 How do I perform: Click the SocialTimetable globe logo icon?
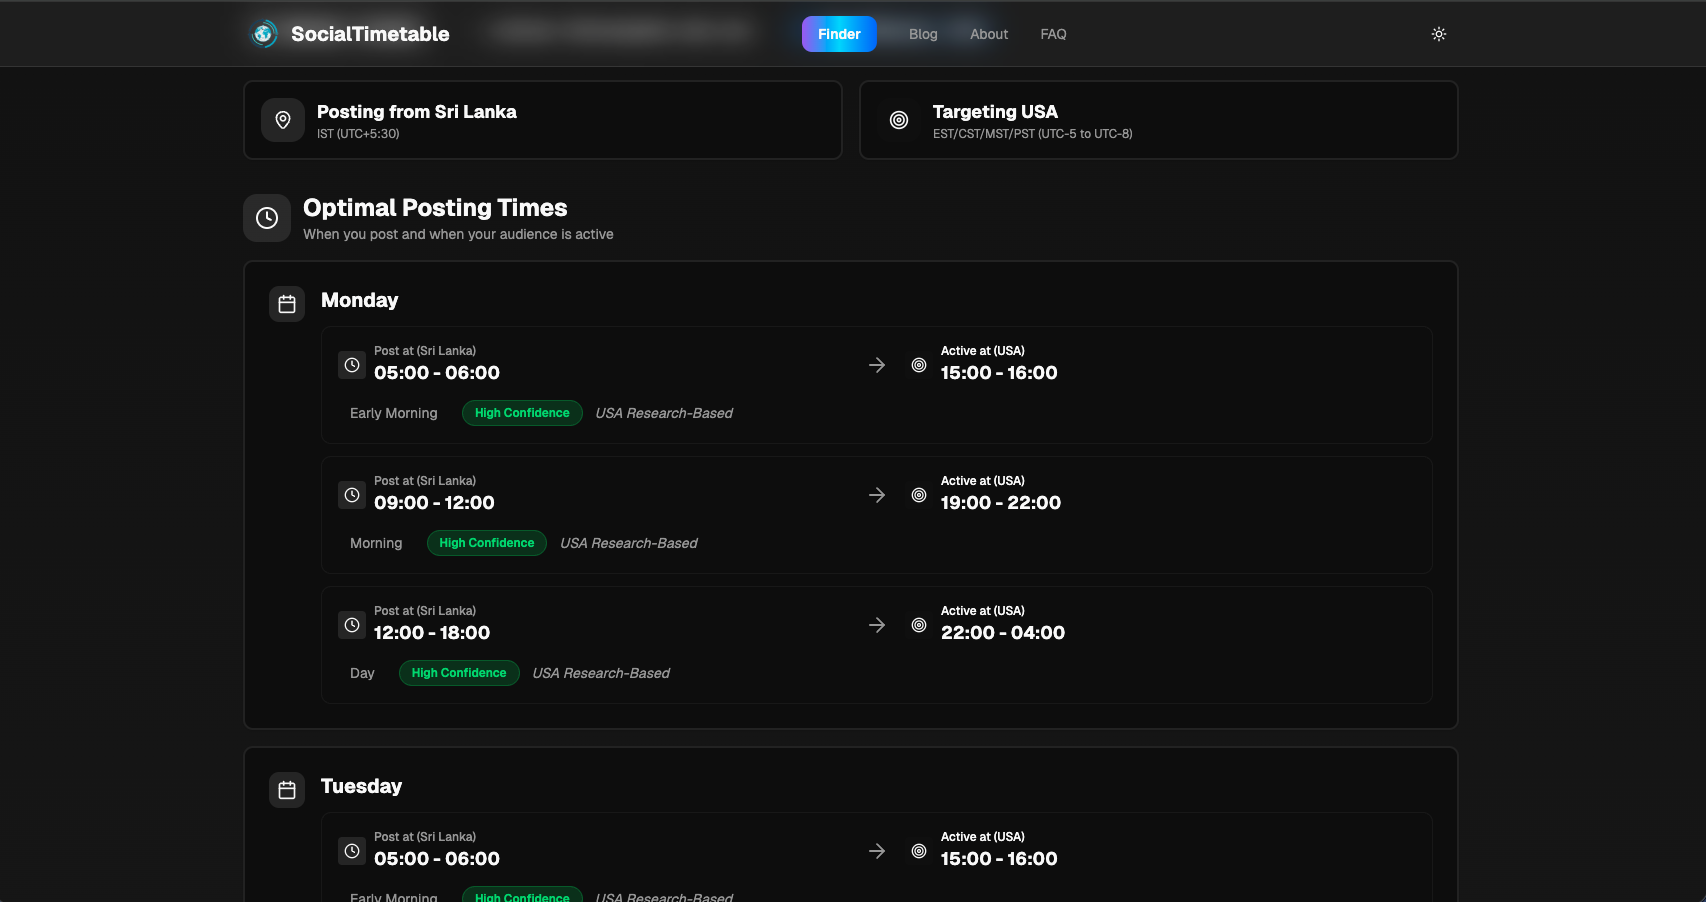click(x=264, y=34)
